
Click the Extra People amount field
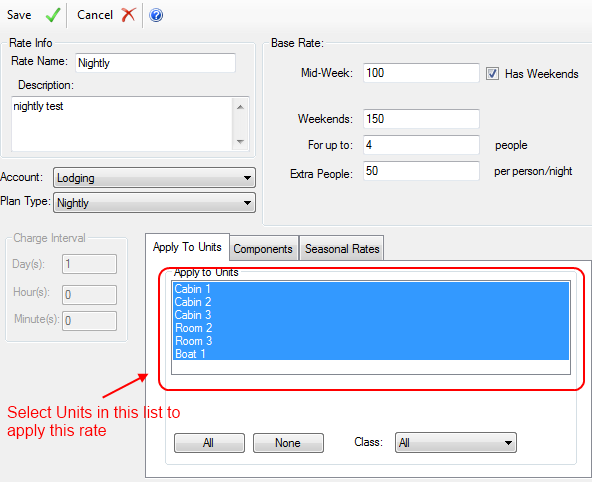point(421,171)
